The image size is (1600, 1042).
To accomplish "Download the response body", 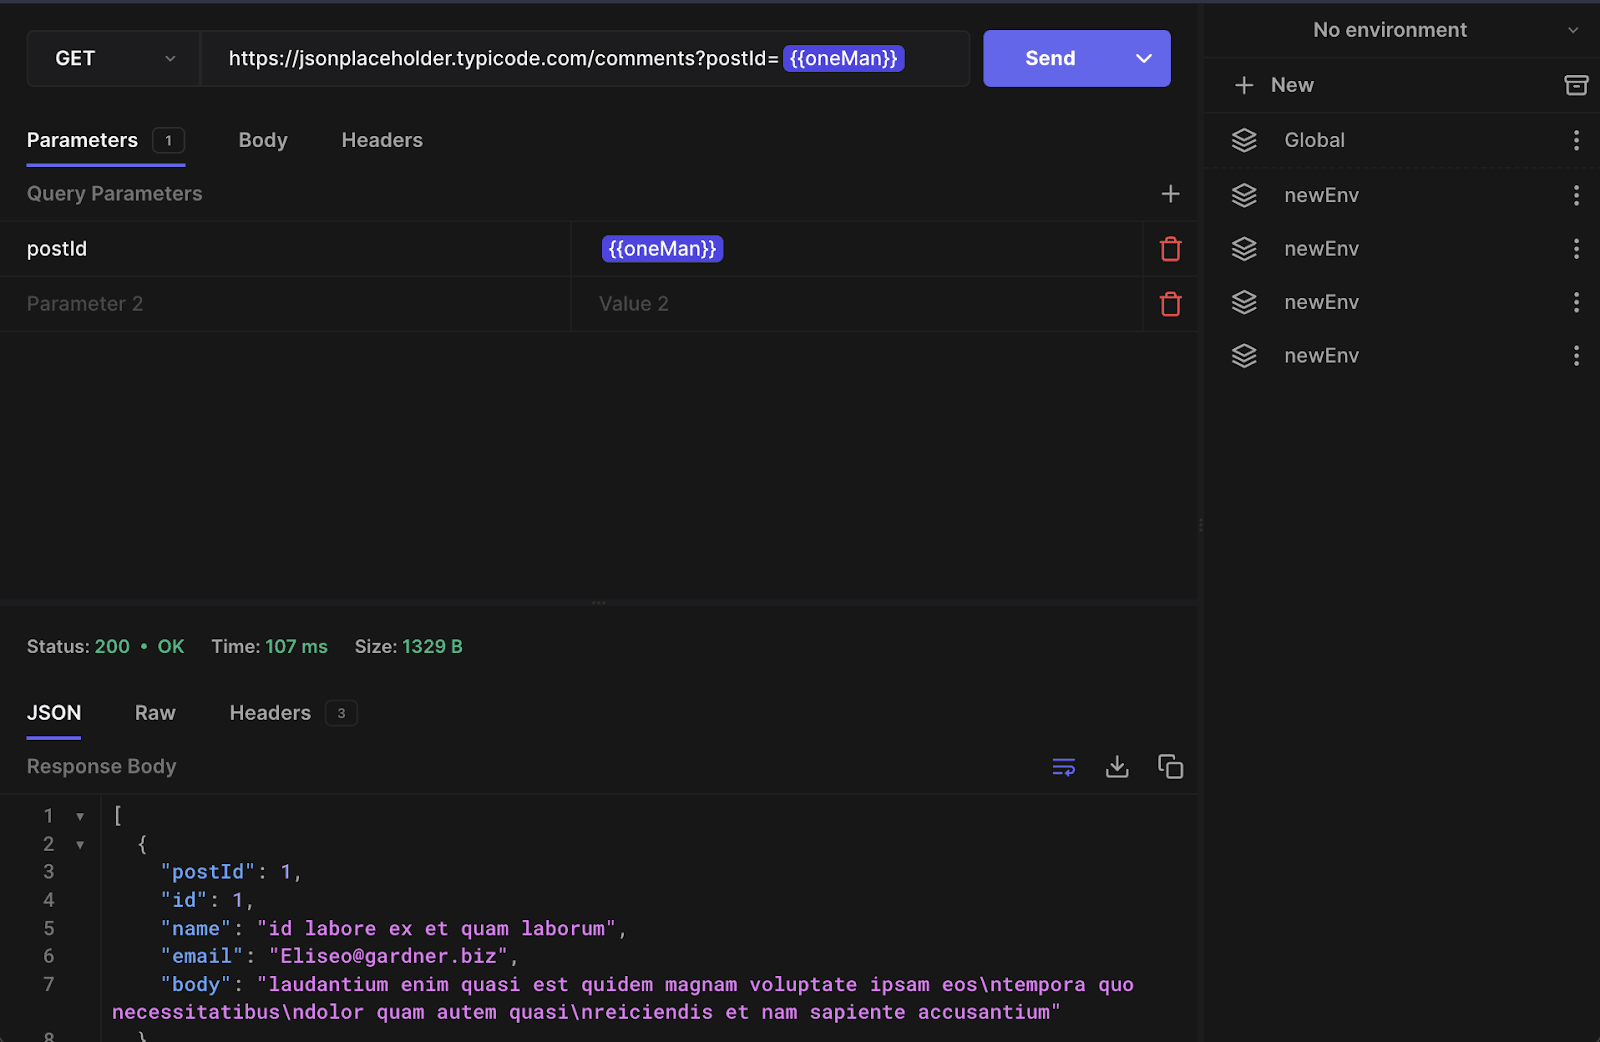I will click(x=1117, y=766).
